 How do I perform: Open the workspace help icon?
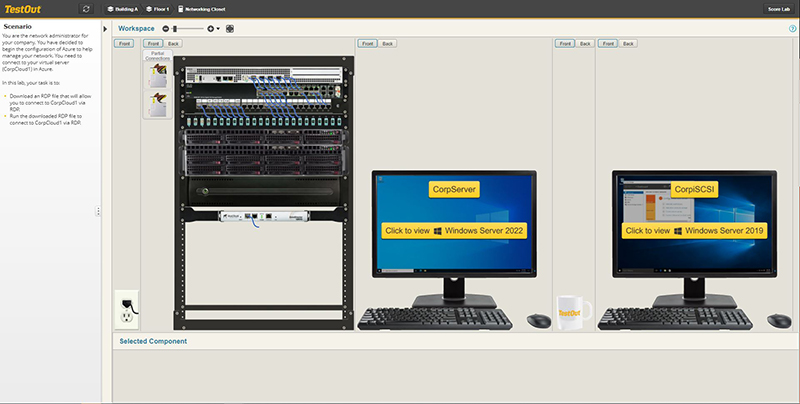[792, 29]
